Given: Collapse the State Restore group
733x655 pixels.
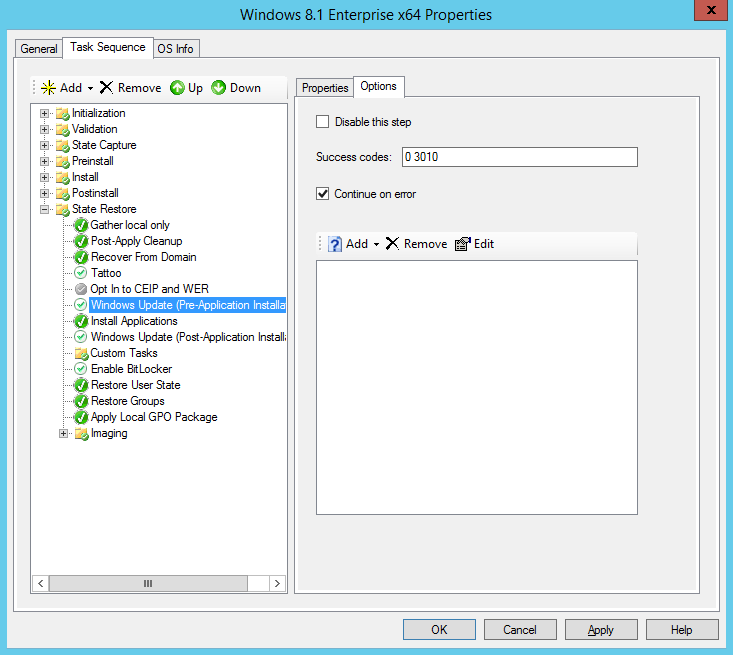Looking at the screenshot, I should [x=44, y=209].
